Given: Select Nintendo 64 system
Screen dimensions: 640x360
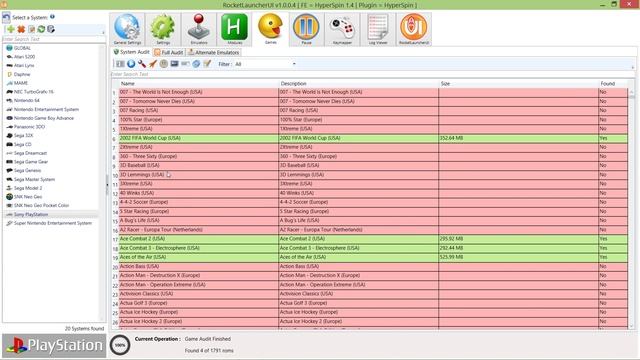Looking at the screenshot, I should [x=27, y=100].
